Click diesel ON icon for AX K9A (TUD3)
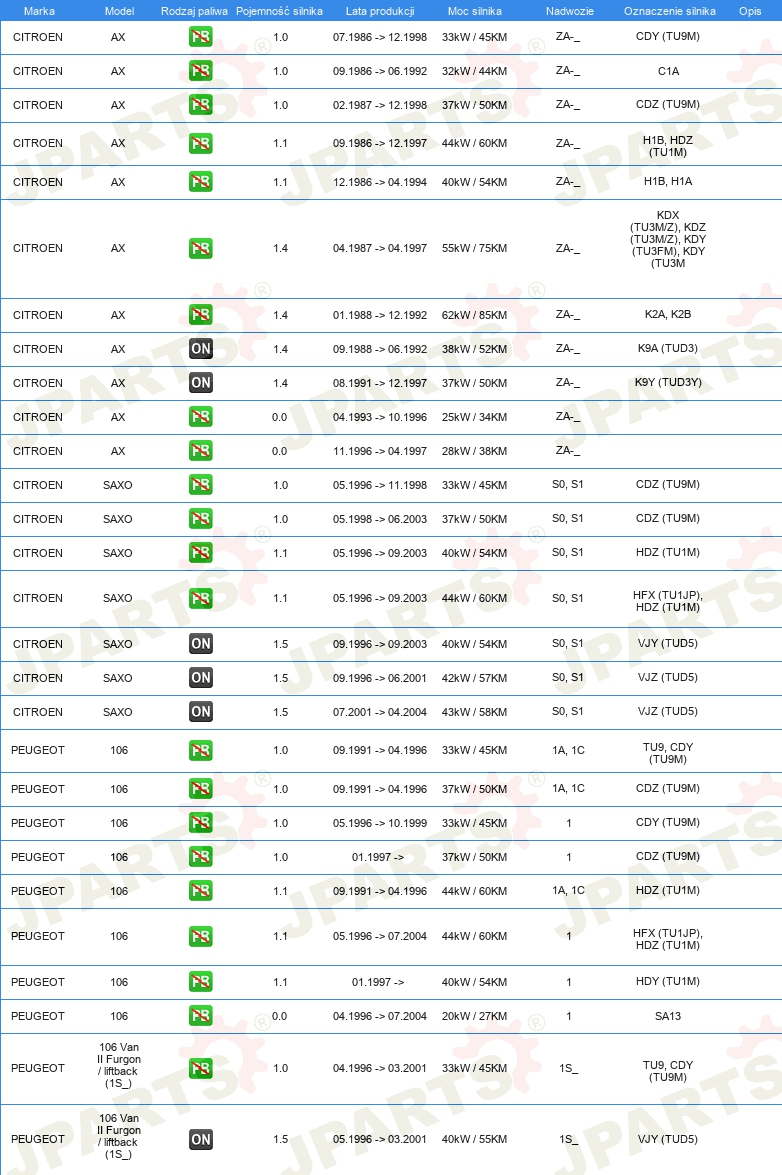The width and height of the screenshot is (782, 1175). 200,348
